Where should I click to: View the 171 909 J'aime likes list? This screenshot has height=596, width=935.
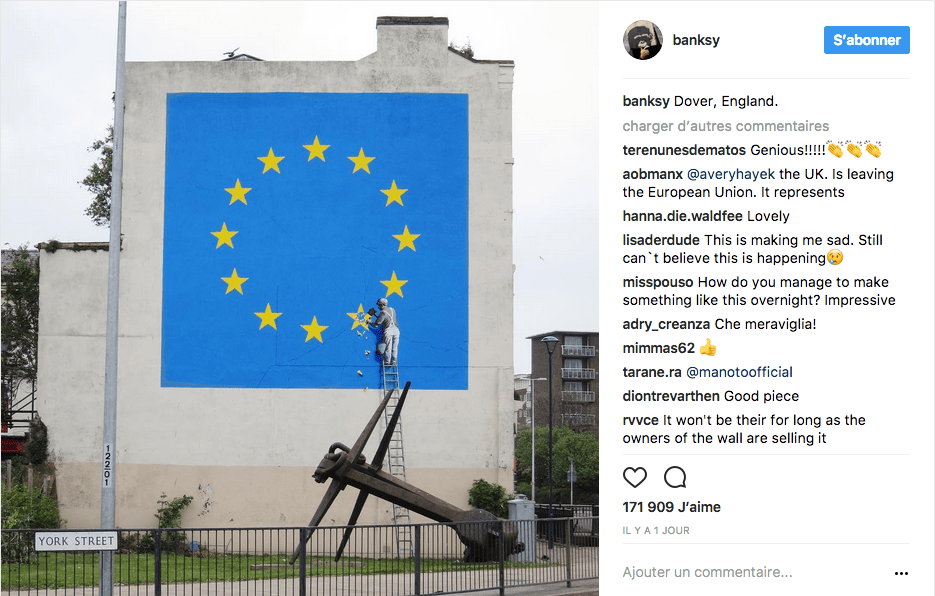(671, 507)
